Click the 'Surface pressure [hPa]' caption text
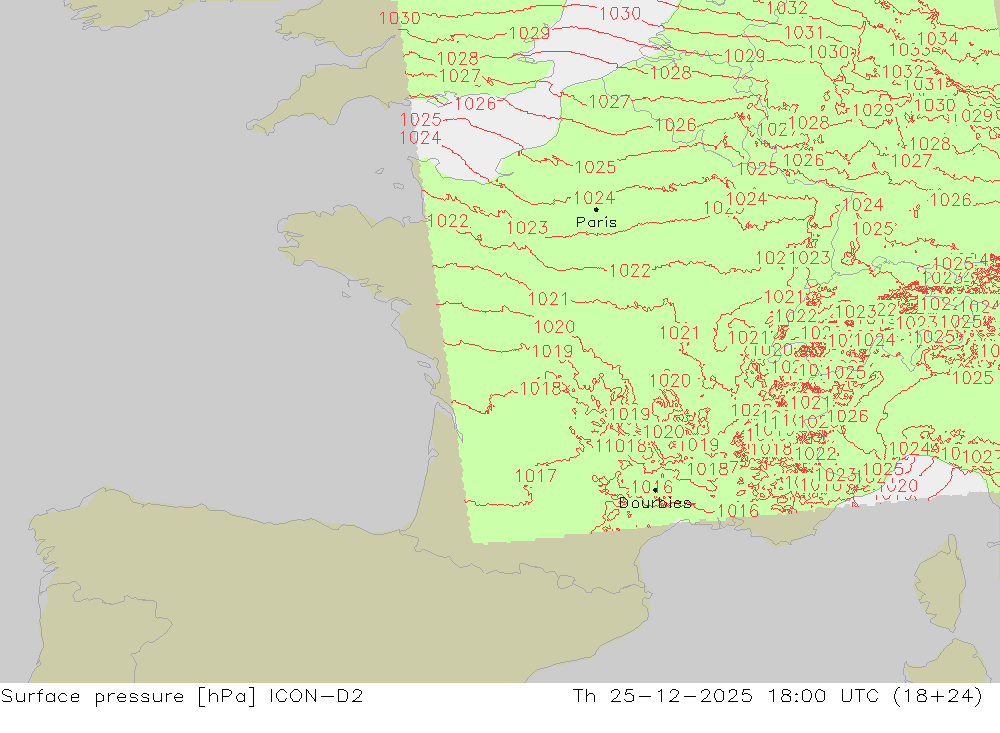Viewport: 1000px width, 733px height. pyautogui.click(x=129, y=696)
